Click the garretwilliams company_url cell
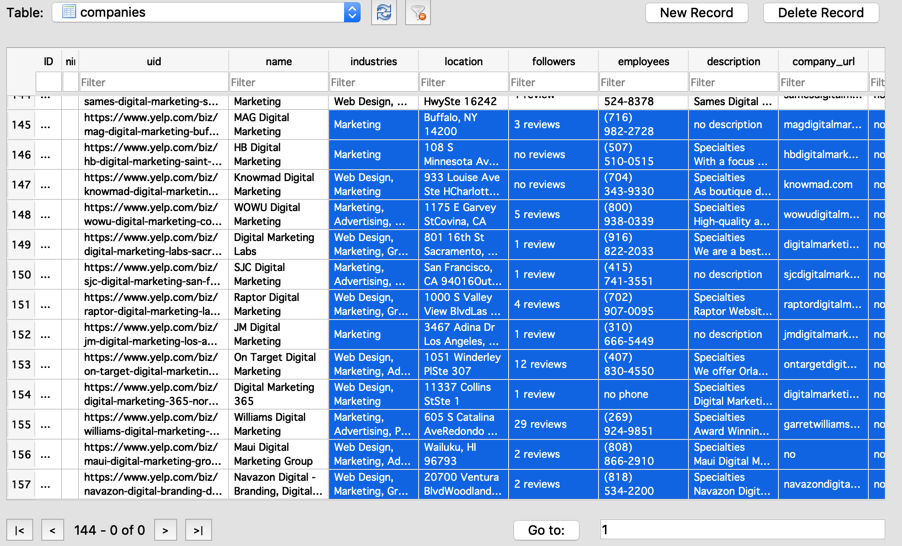This screenshot has width=902, height=546. [823, 424]
